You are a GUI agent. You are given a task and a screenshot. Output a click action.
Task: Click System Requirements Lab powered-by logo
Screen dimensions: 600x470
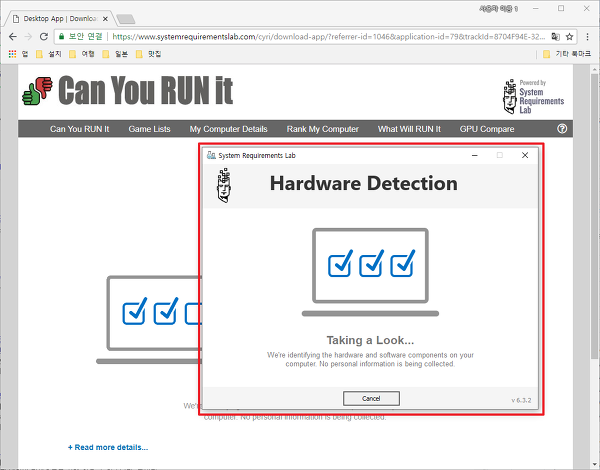(x=533, y=96)
